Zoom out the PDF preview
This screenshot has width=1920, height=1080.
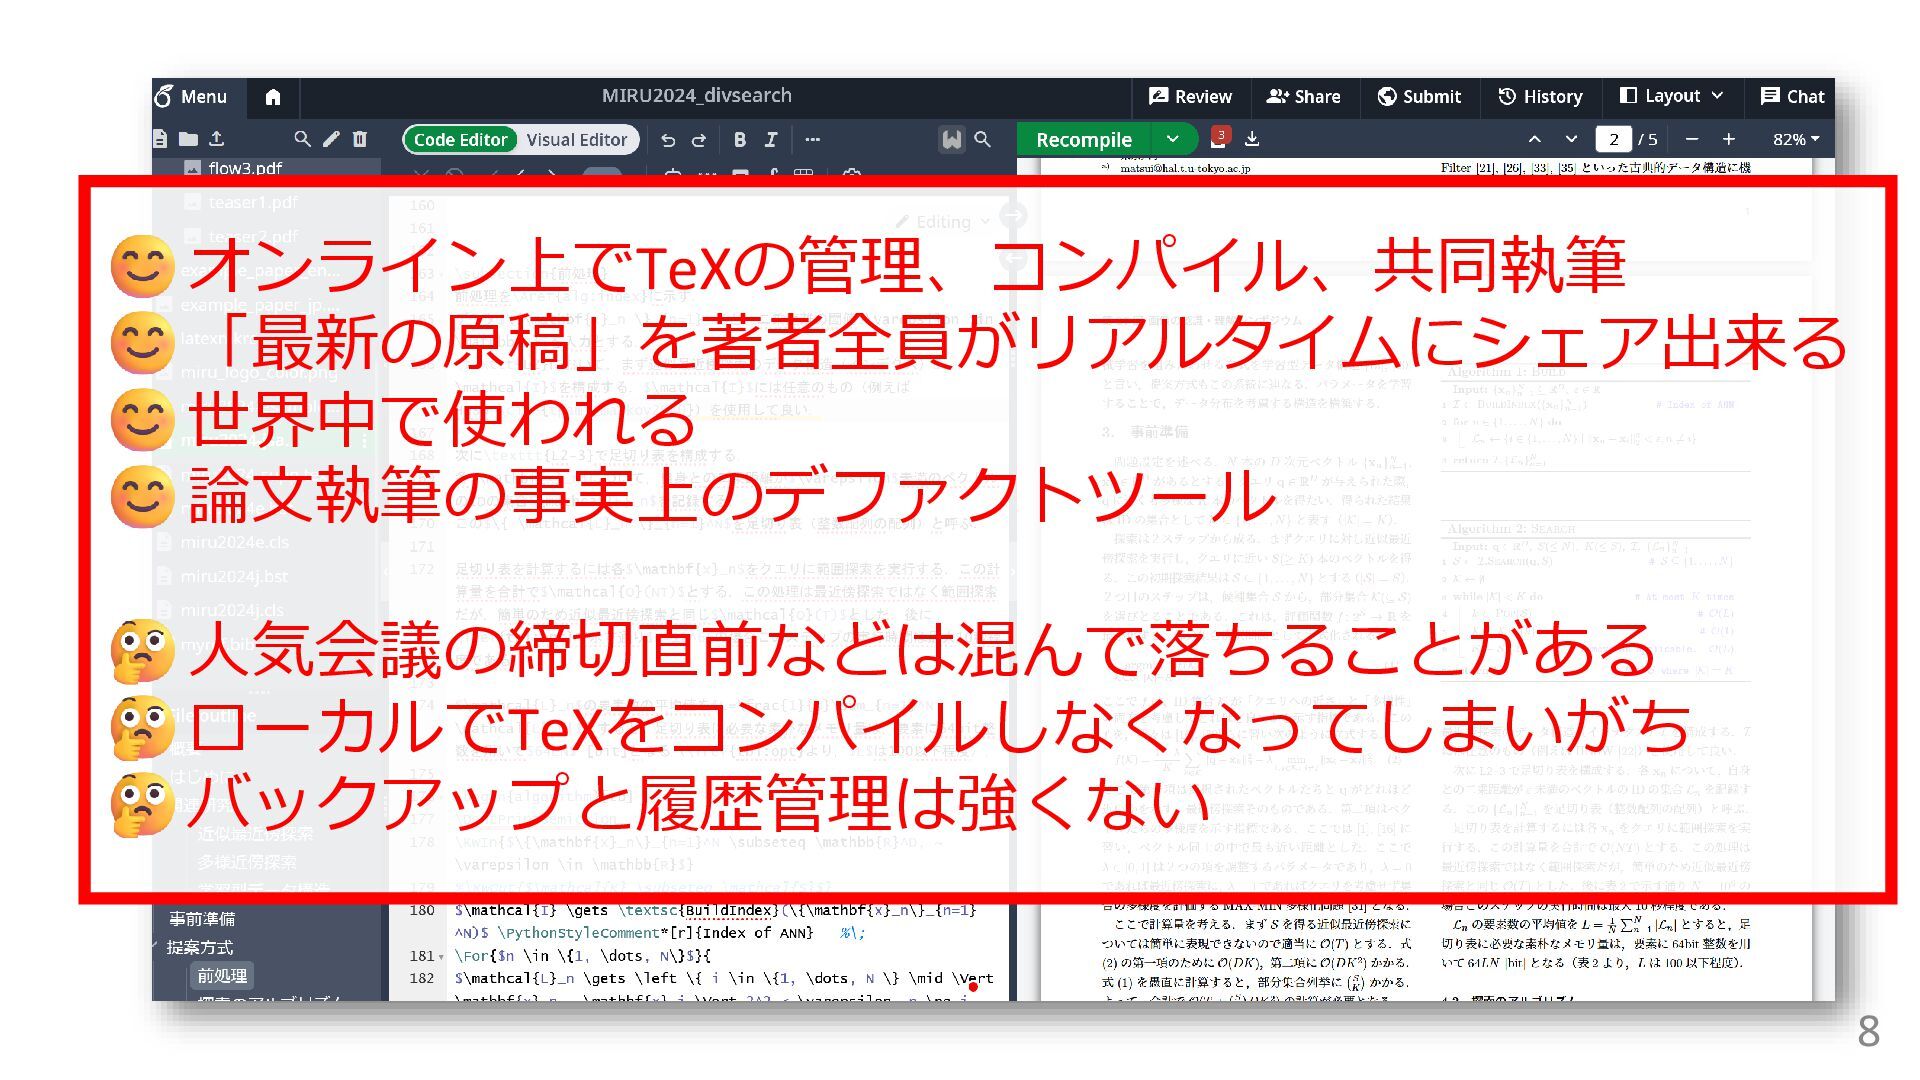point(1692,140)
